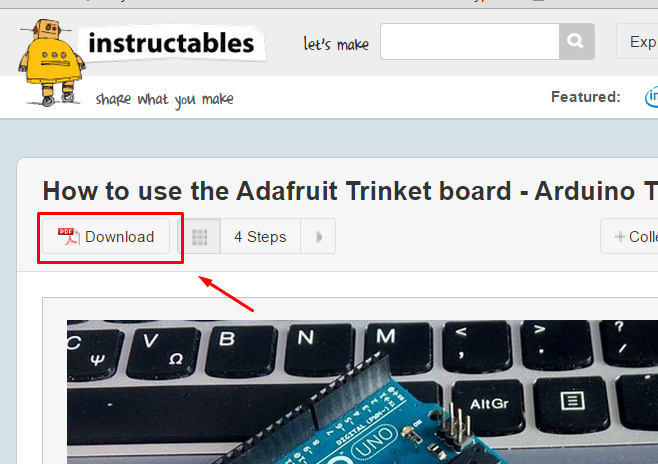The height and width of the screenshot is (464, 658).
Task: Click the plus icon beside Collect
Action: pos(619,237)
